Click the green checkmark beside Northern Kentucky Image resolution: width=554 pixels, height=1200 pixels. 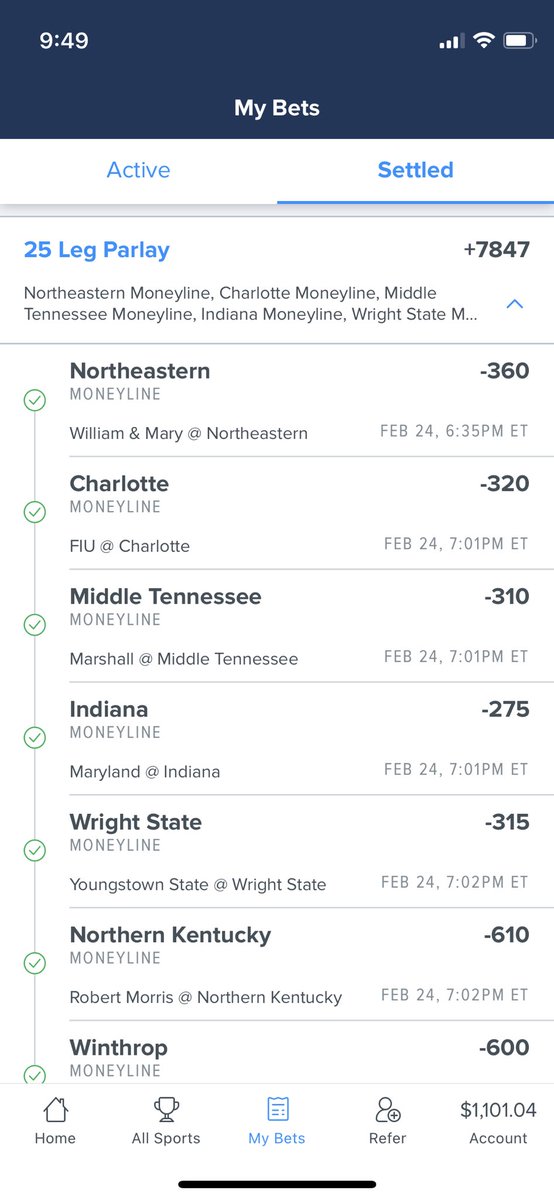click(x=34, y=964)
